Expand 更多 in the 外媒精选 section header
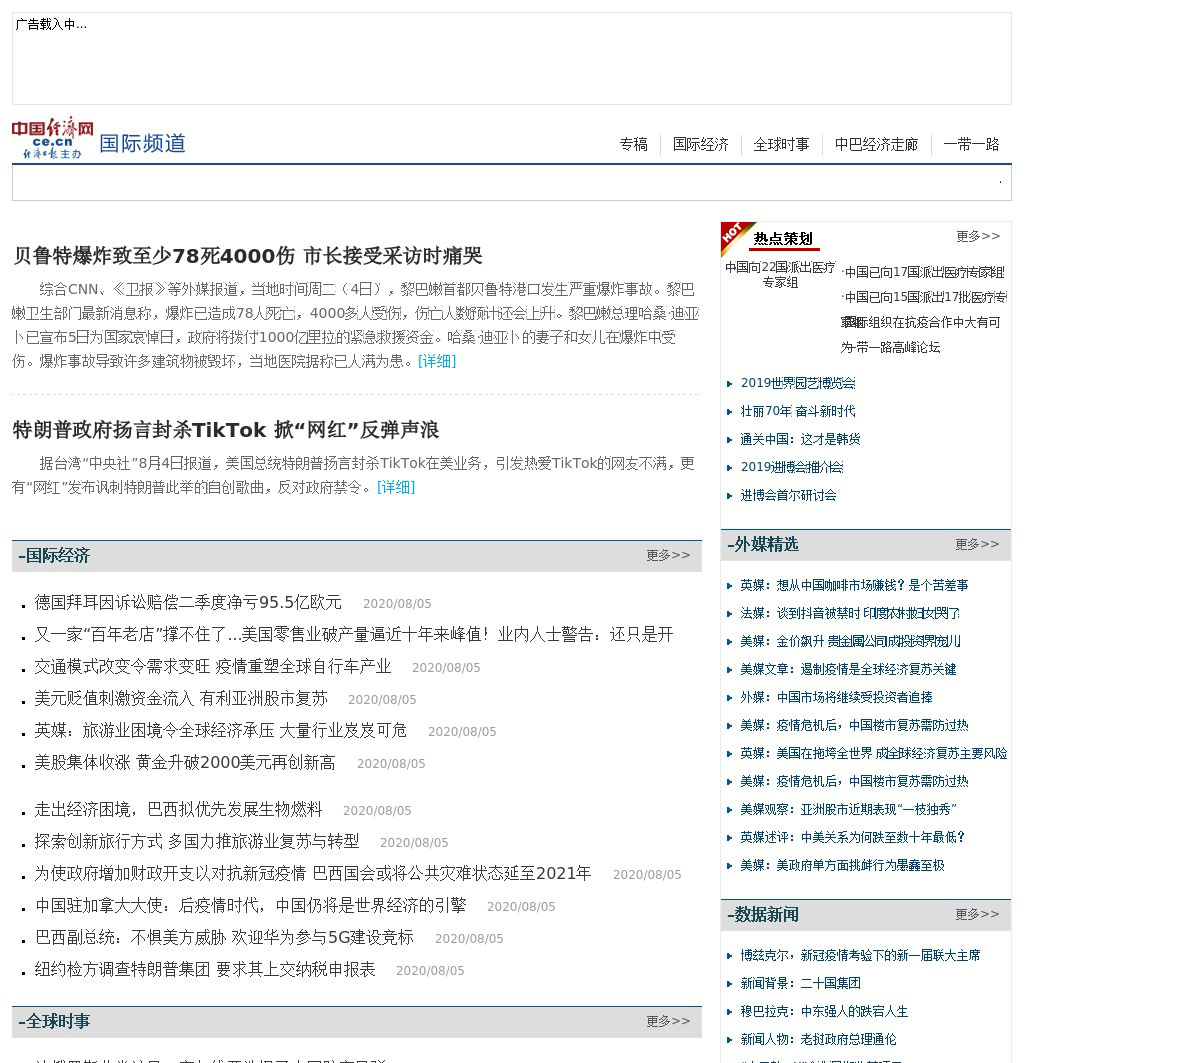This screenshot has width=1200, height=1063. click(976, 544)
